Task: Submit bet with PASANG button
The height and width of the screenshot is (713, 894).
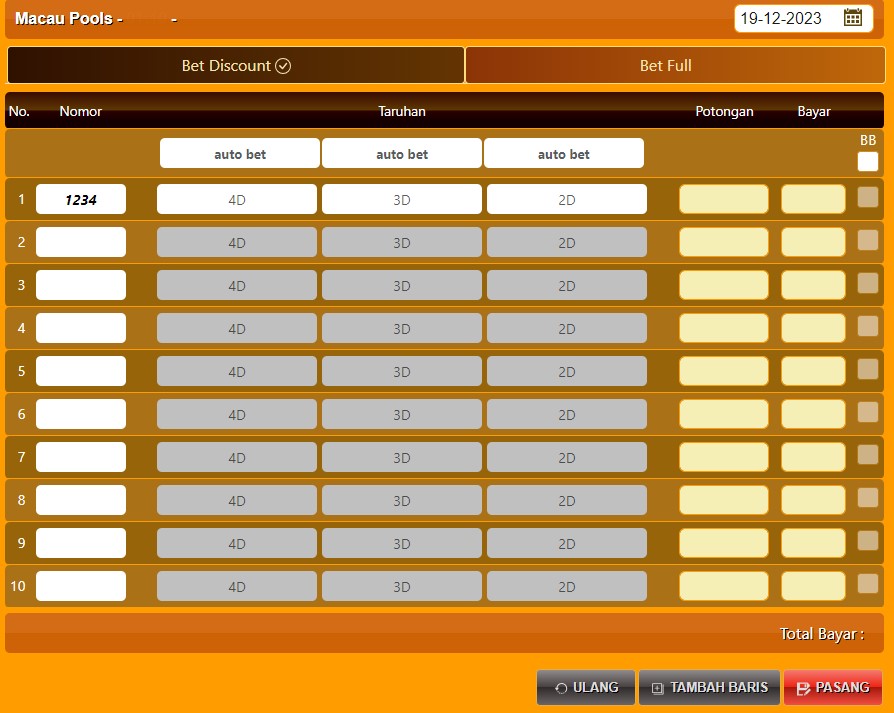Action: [x=832, y=688]
